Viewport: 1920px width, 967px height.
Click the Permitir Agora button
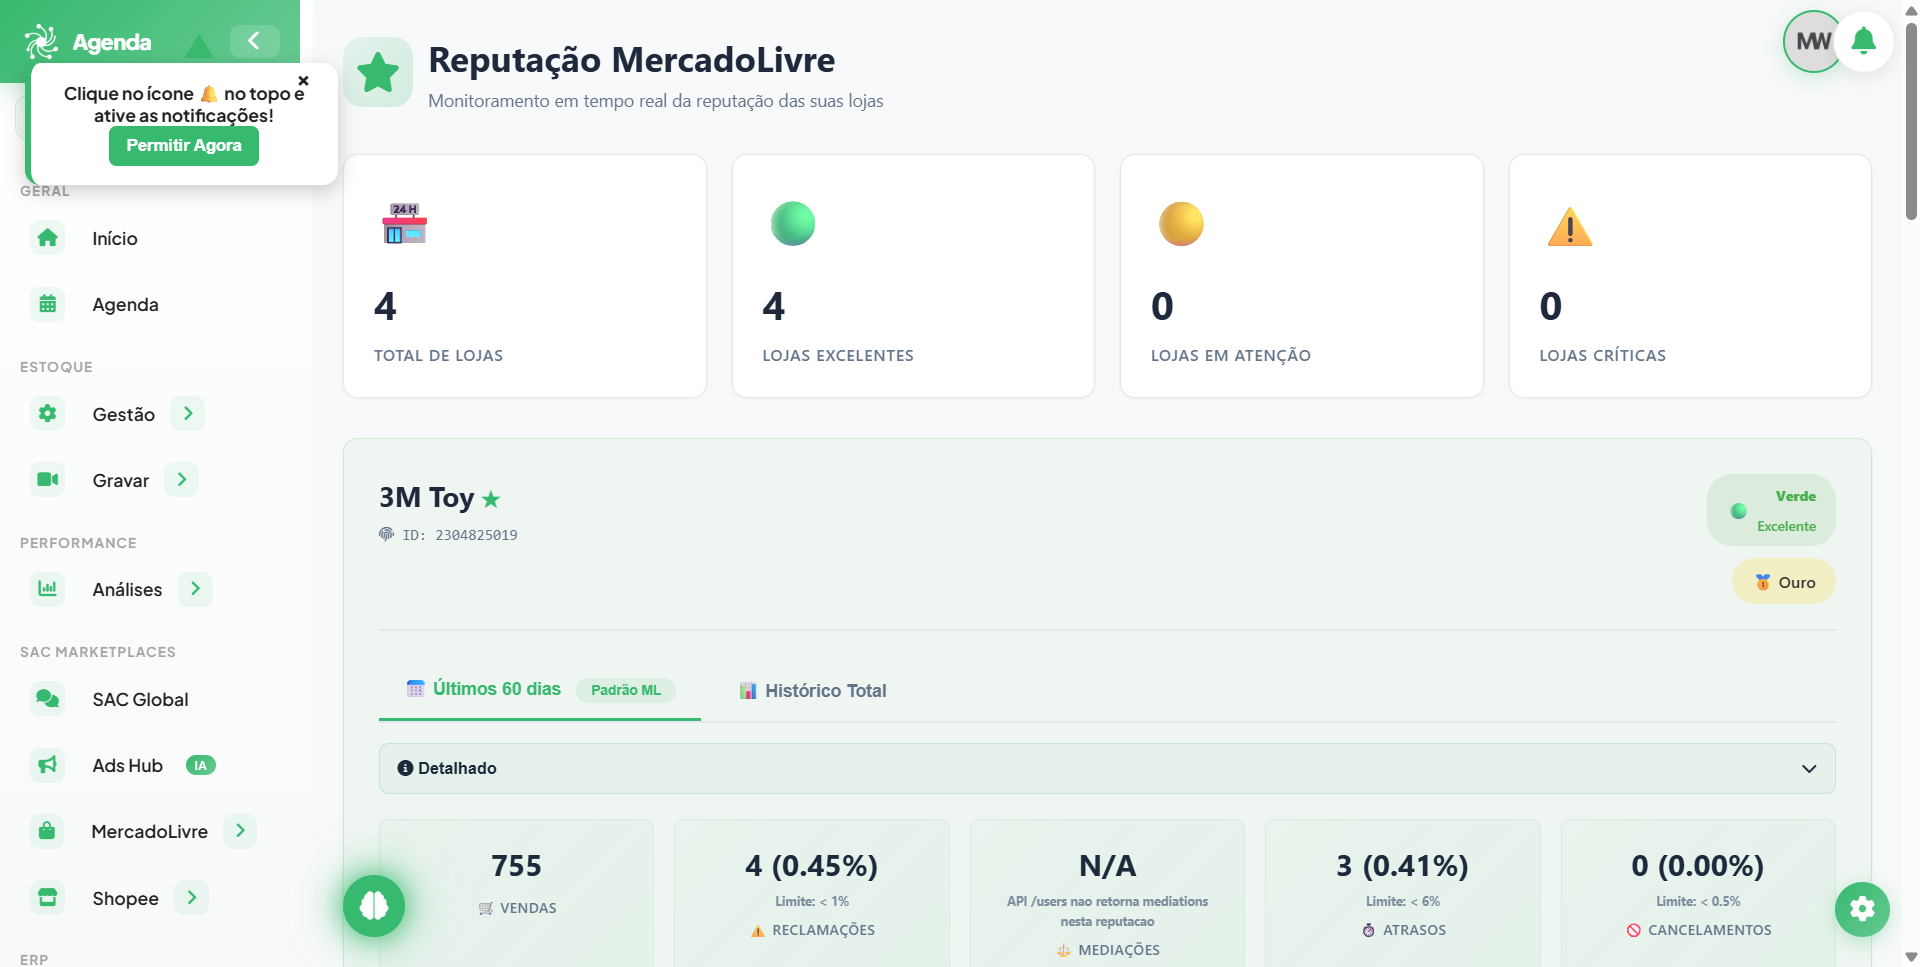(184, 146)
